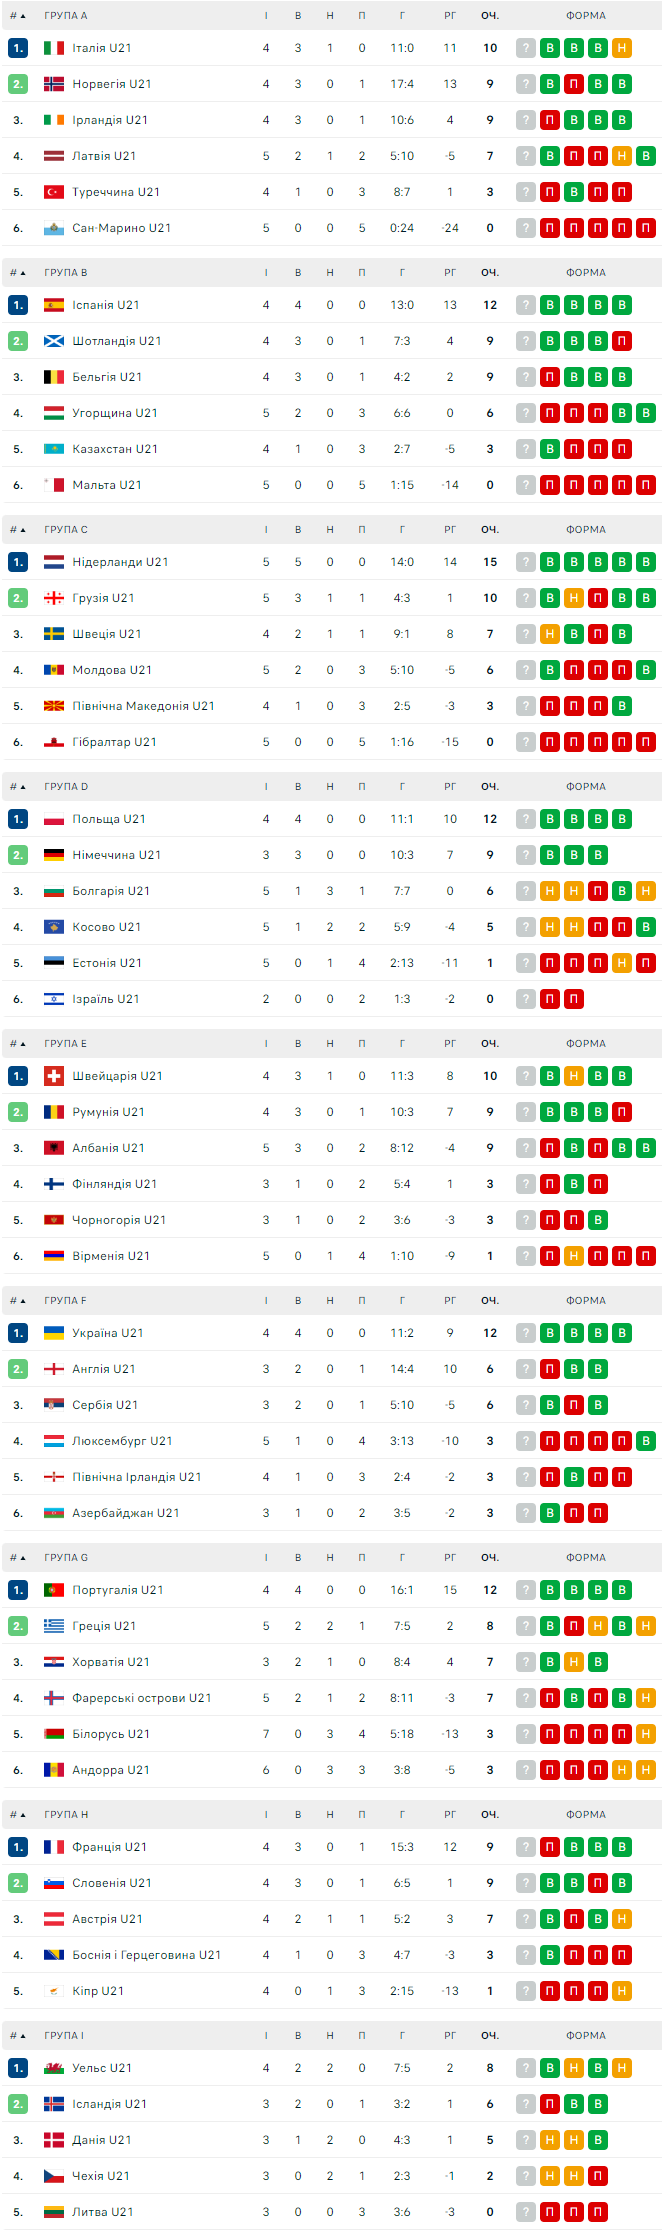Click the РГ column header in Група C
Screen dimensions: 662x2232
point(450,530)
